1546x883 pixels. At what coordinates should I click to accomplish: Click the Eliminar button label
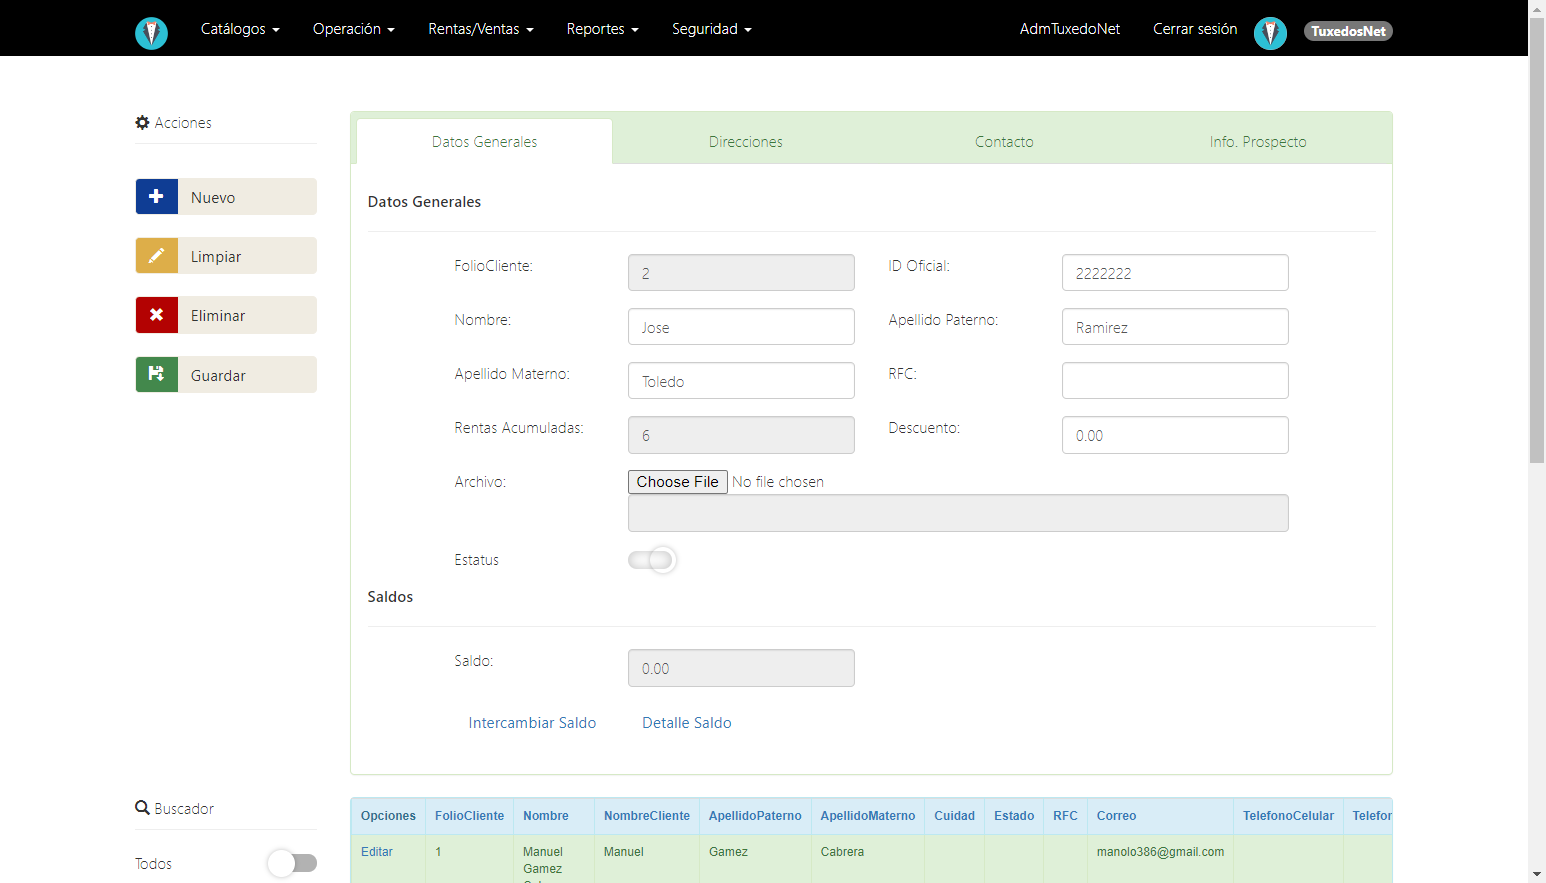point(218,316)
